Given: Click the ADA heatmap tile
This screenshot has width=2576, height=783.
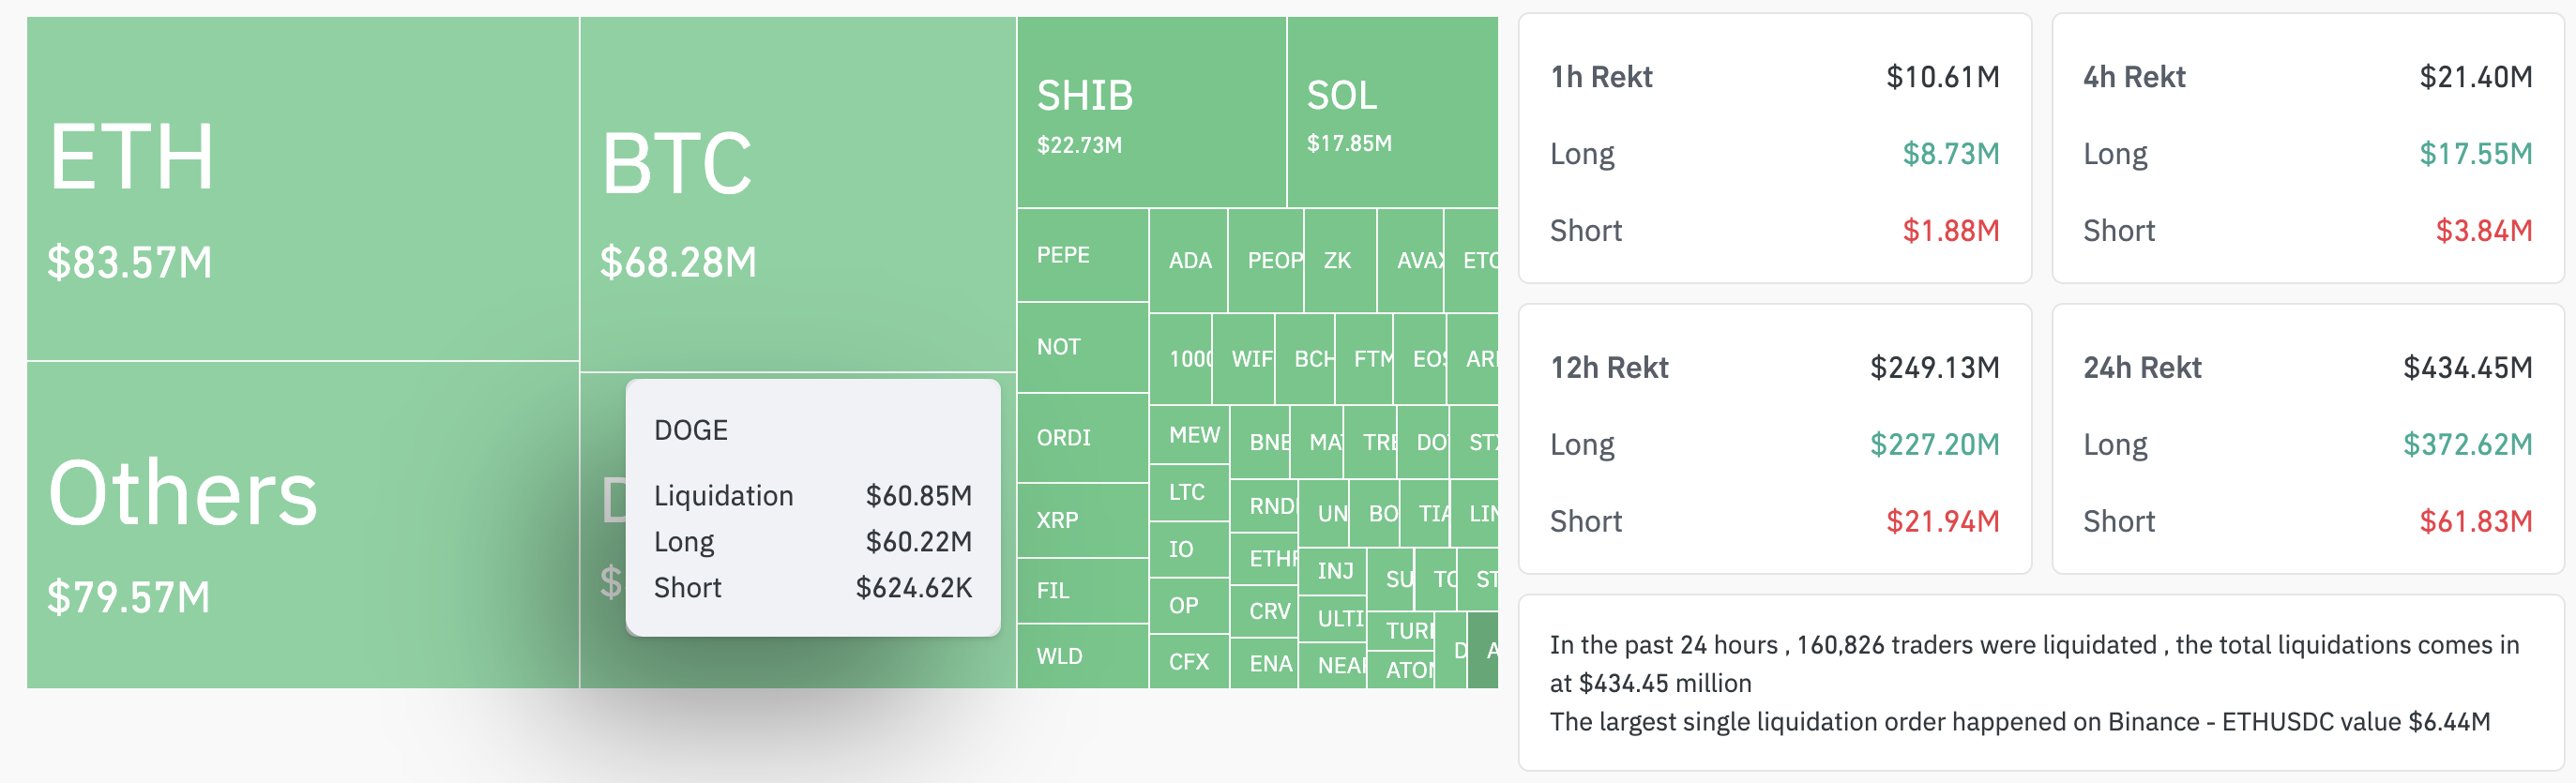Looking at the screenshot, I should [1189, 261].
